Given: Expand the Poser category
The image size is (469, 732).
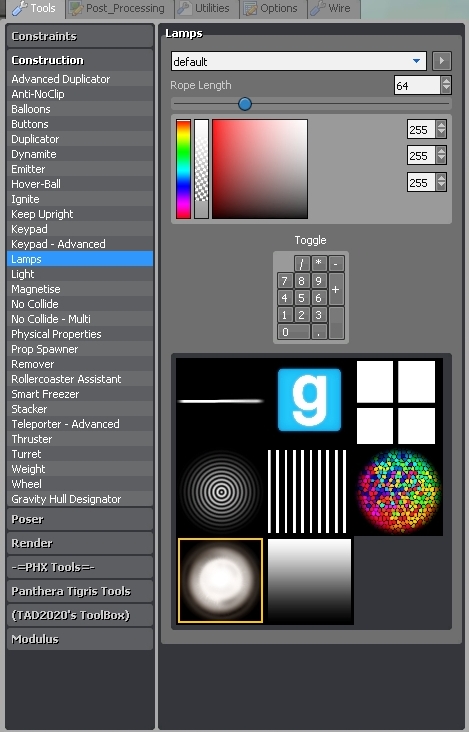Looking at the screenshot, I should click(x=80, y=519).
